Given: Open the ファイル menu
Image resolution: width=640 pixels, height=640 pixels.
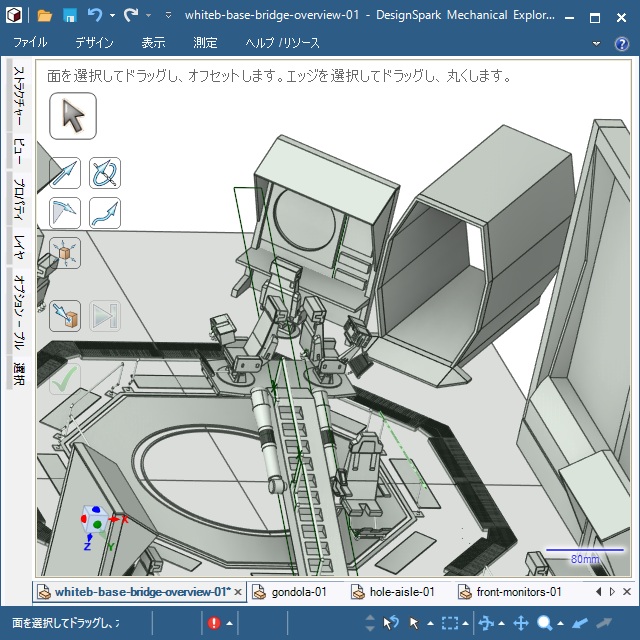Looking at the screenshot, I should click(x=30, y=42).
